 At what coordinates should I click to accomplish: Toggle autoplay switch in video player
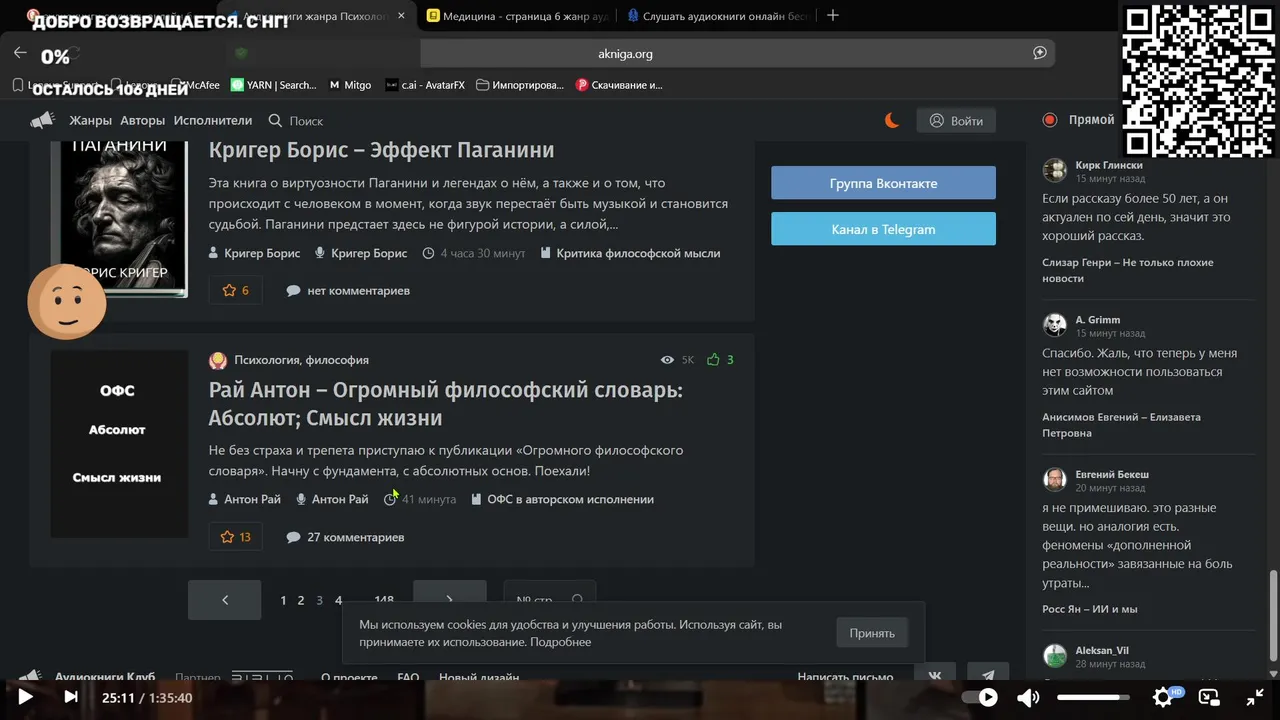pyautogui.click(x=980, y=697)
